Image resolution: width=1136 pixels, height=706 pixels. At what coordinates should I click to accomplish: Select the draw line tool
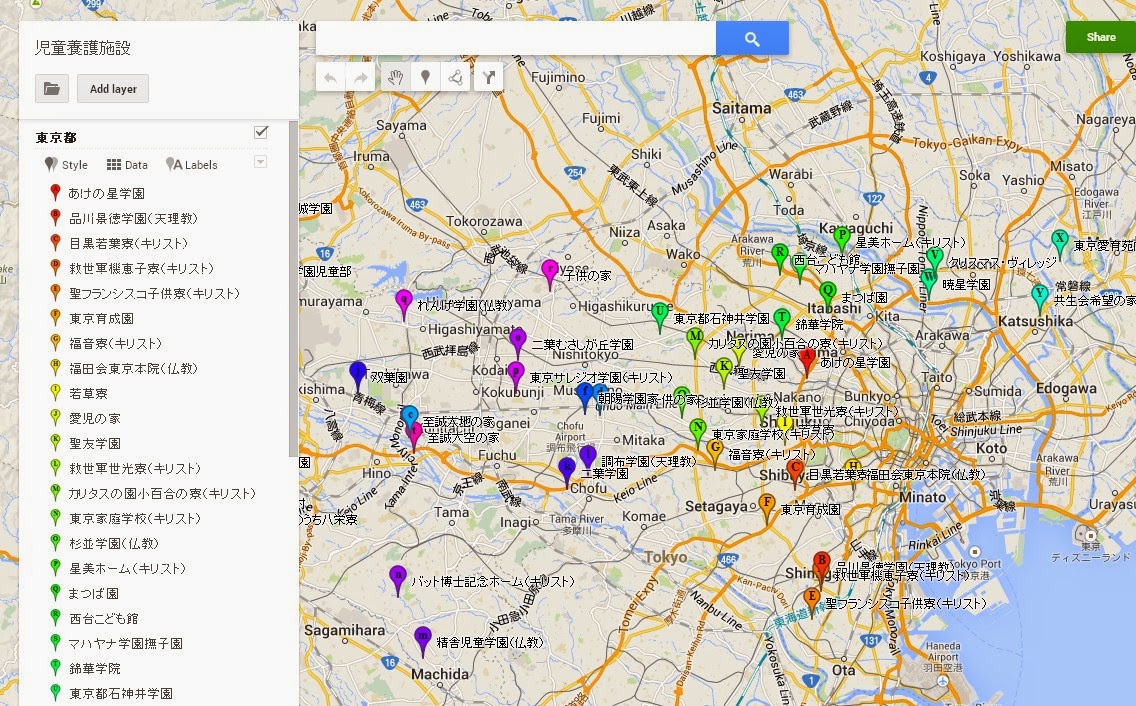coord(456,77)
